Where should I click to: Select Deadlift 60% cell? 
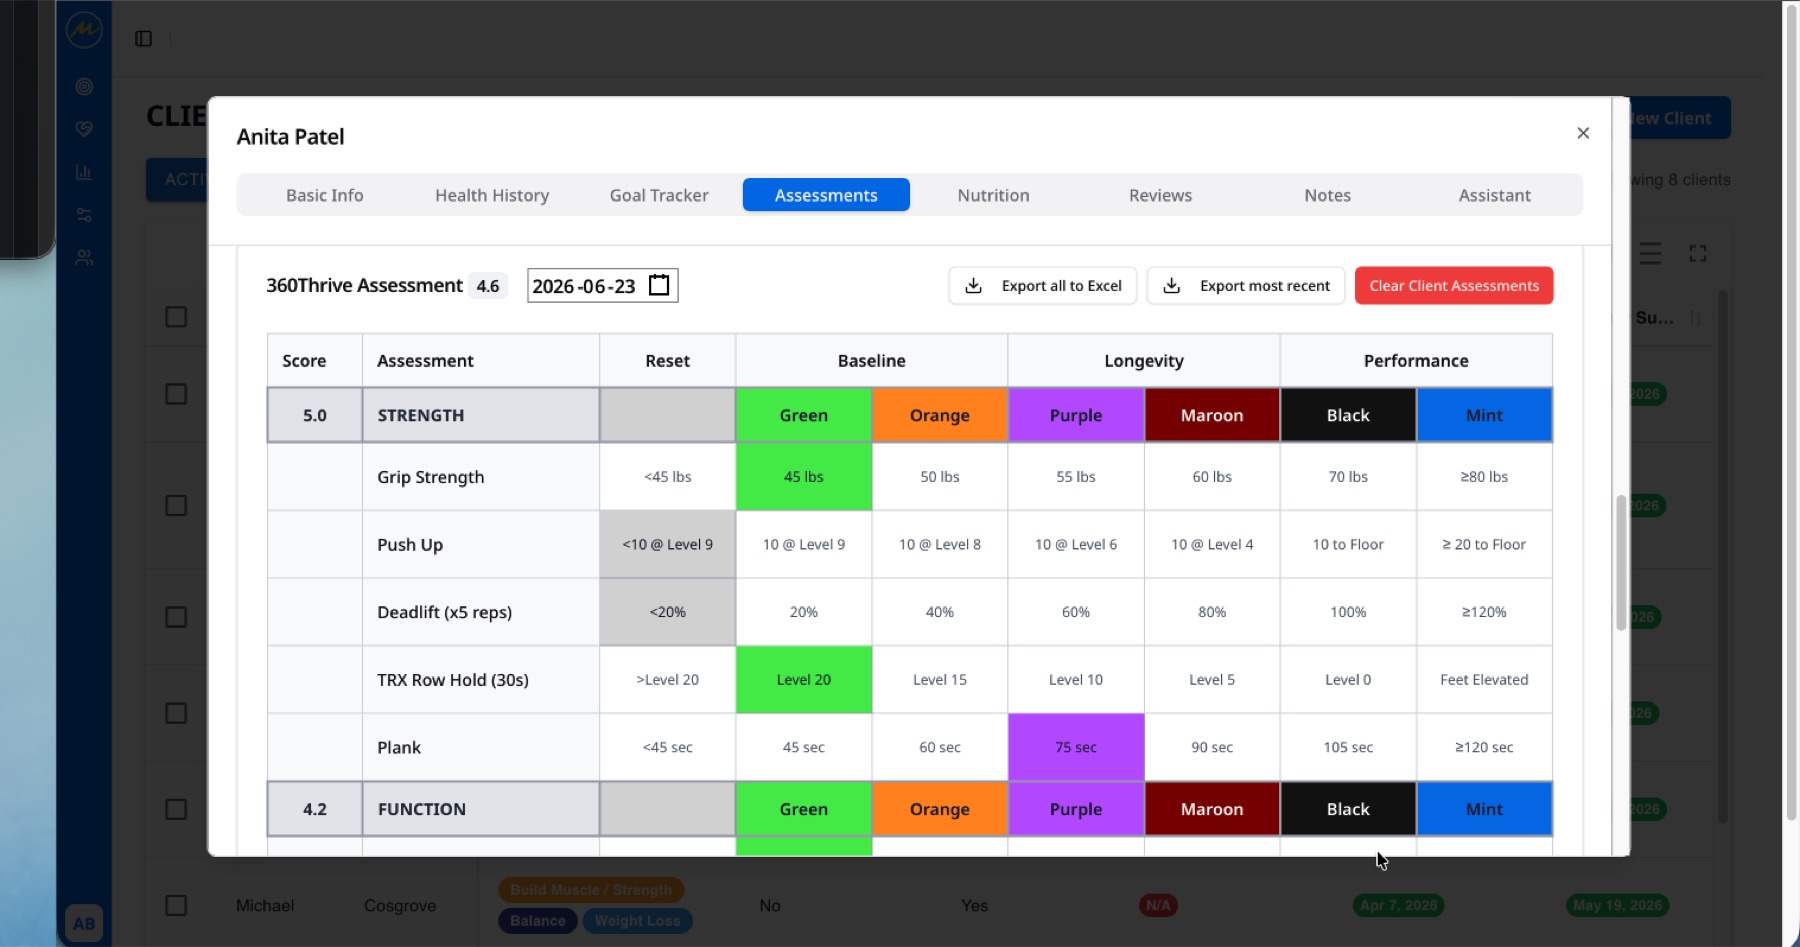coord(1076,612)
